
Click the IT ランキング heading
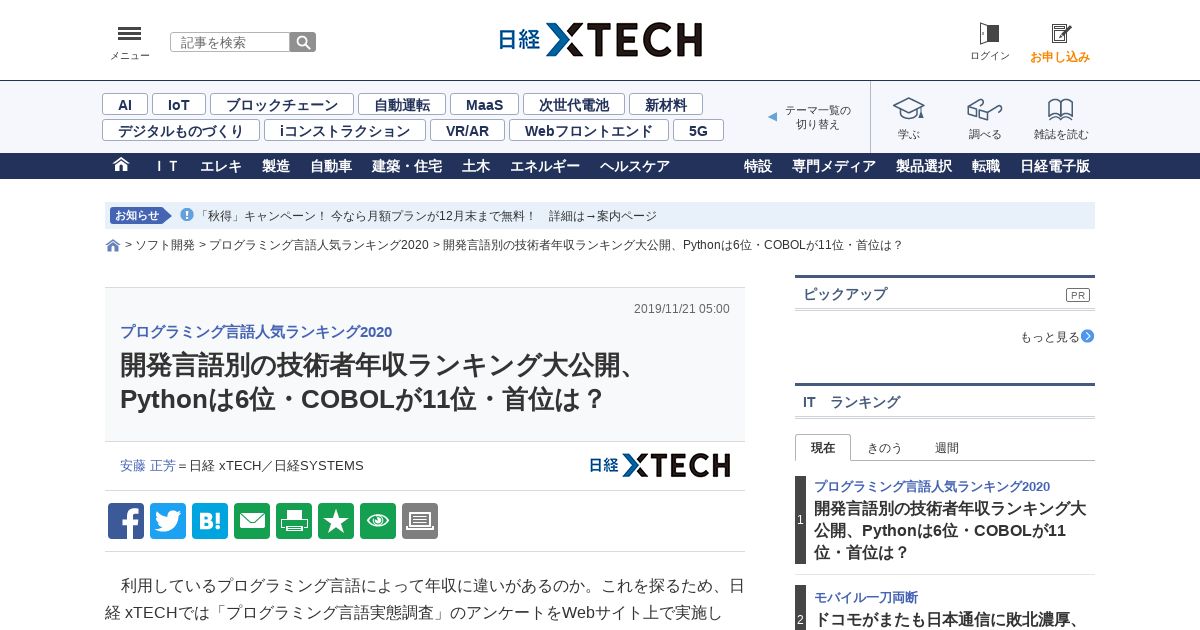tap(851, 402)
